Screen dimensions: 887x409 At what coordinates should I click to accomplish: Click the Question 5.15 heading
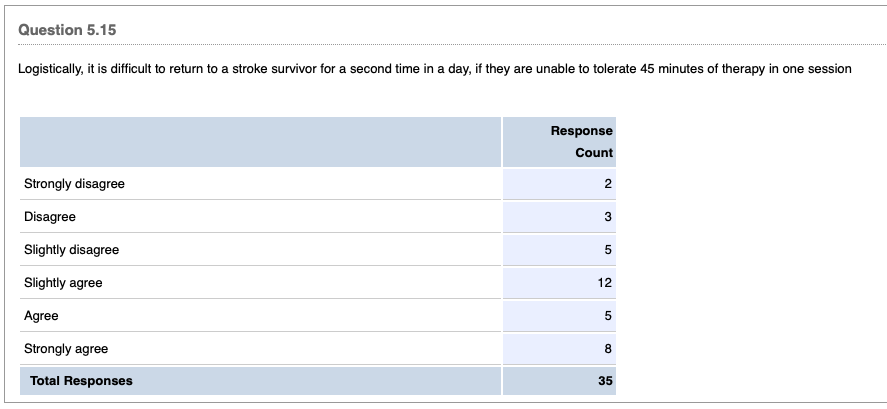click(67, 30)
